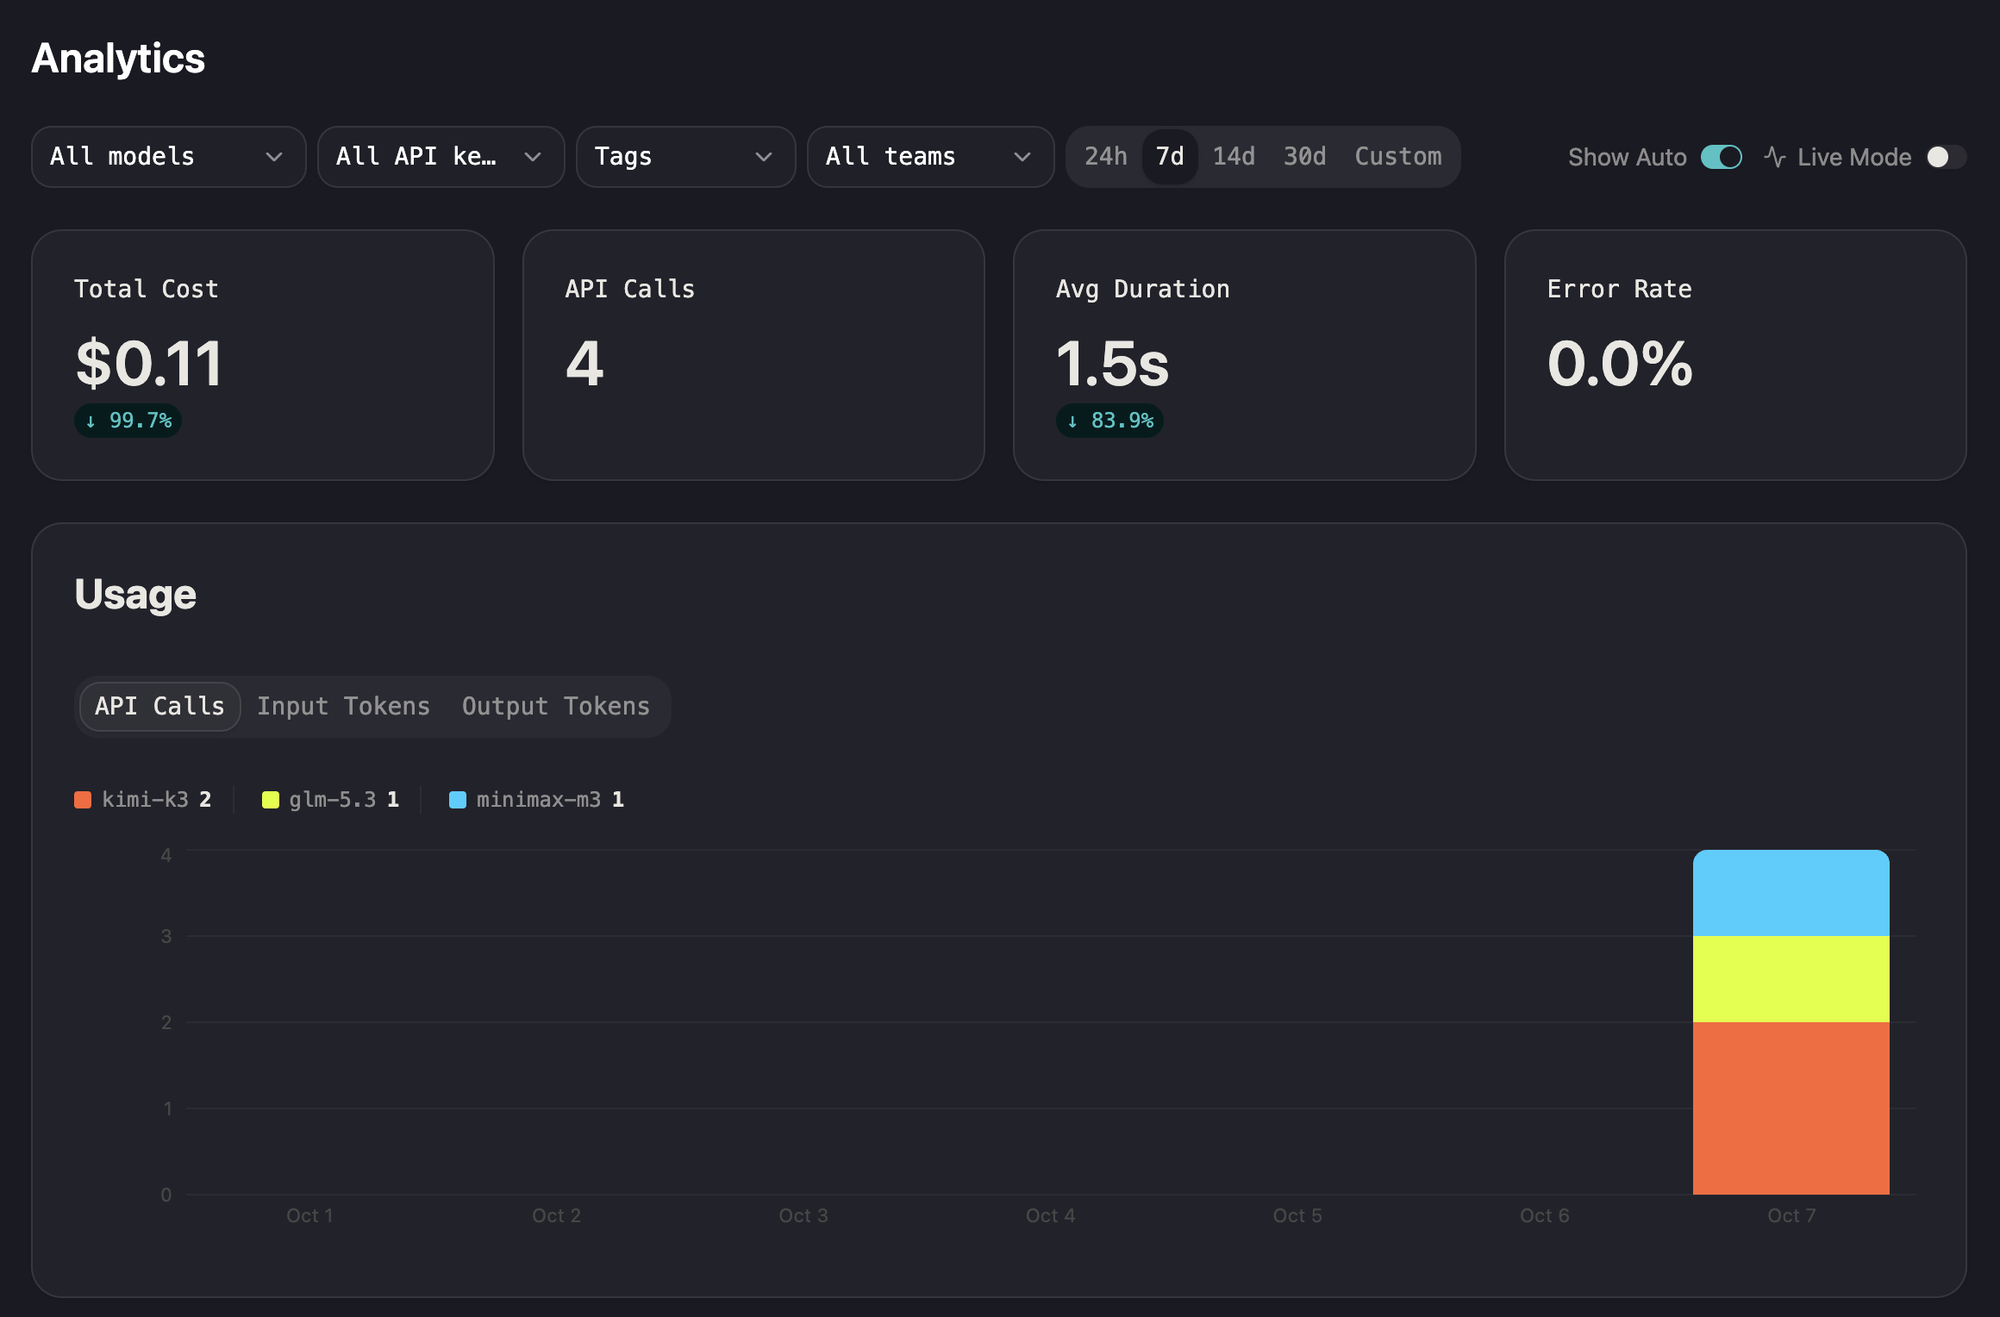Image resolution: width=2000 pixels, height=1317 pixels.
Task: Click the kimi-k3 legend label
Action: click(145, 800)
